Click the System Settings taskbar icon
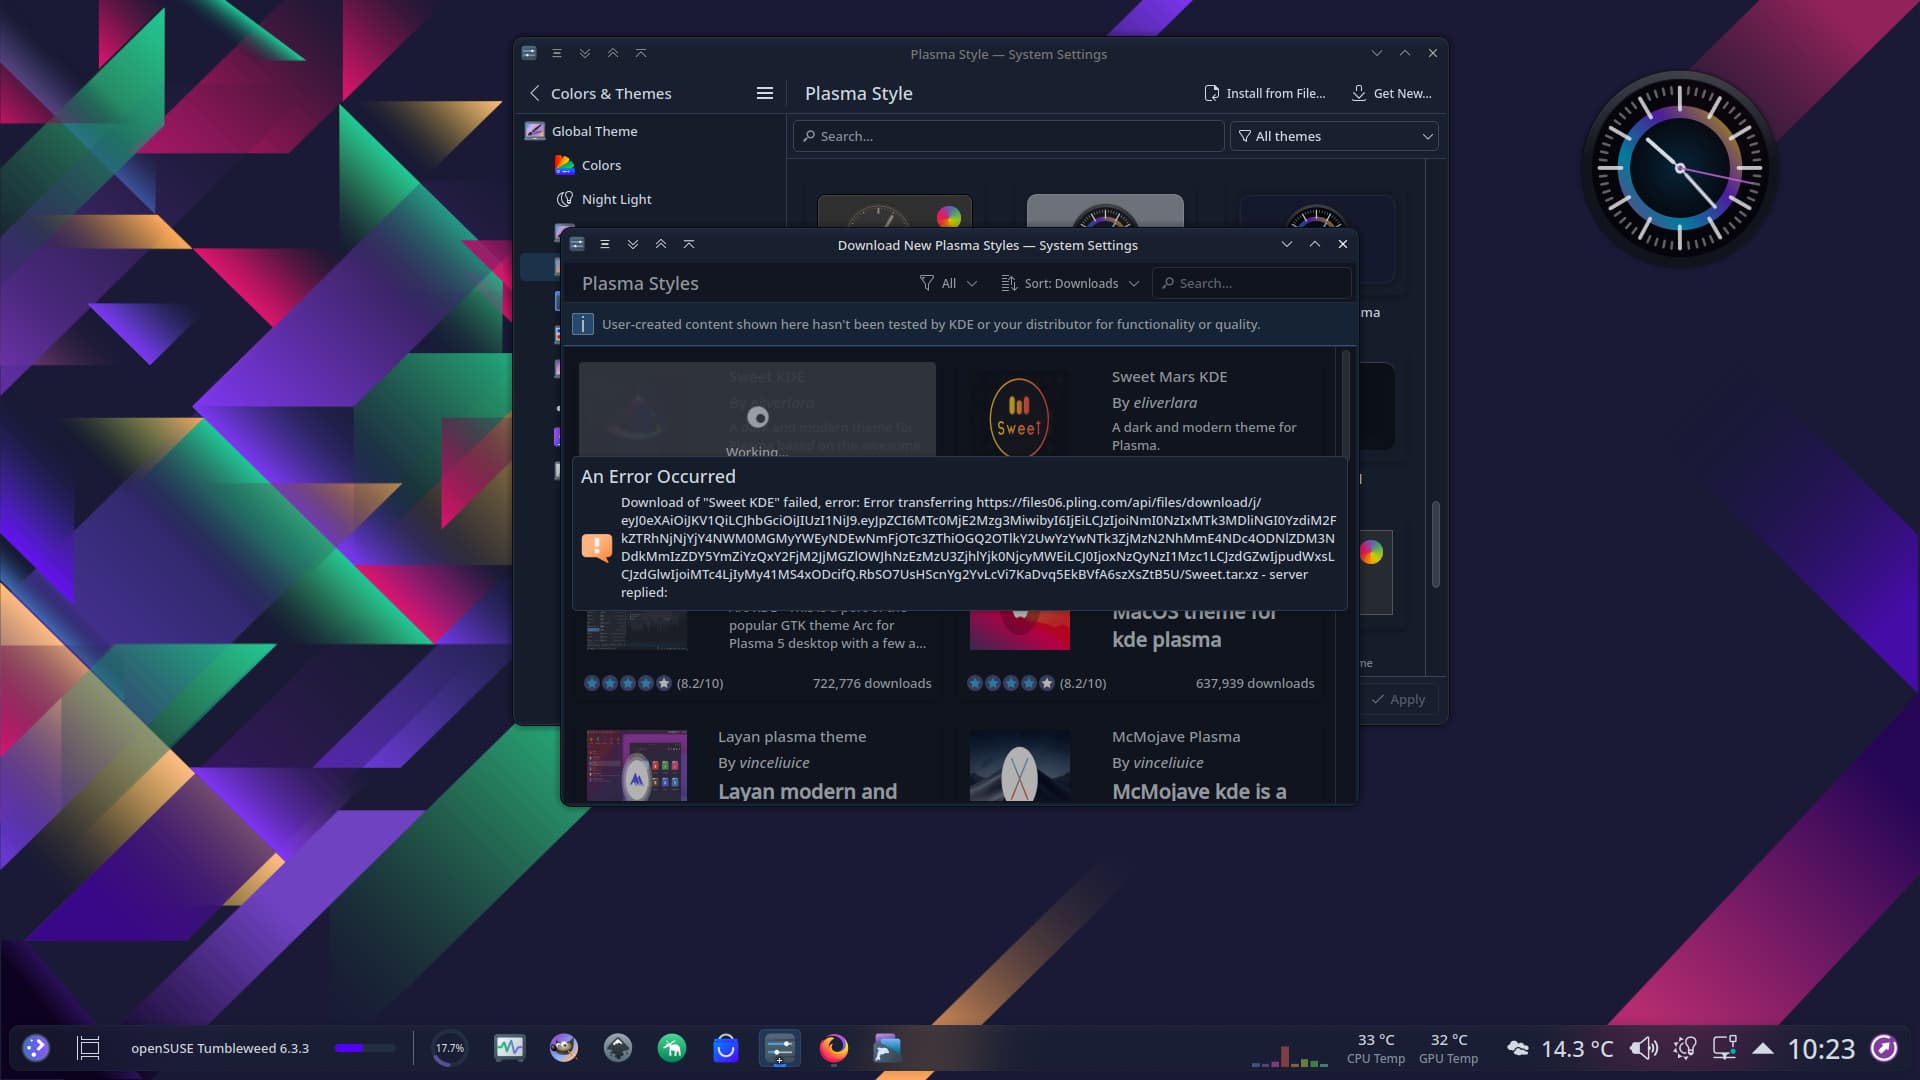 click(x=780, y=1048)
